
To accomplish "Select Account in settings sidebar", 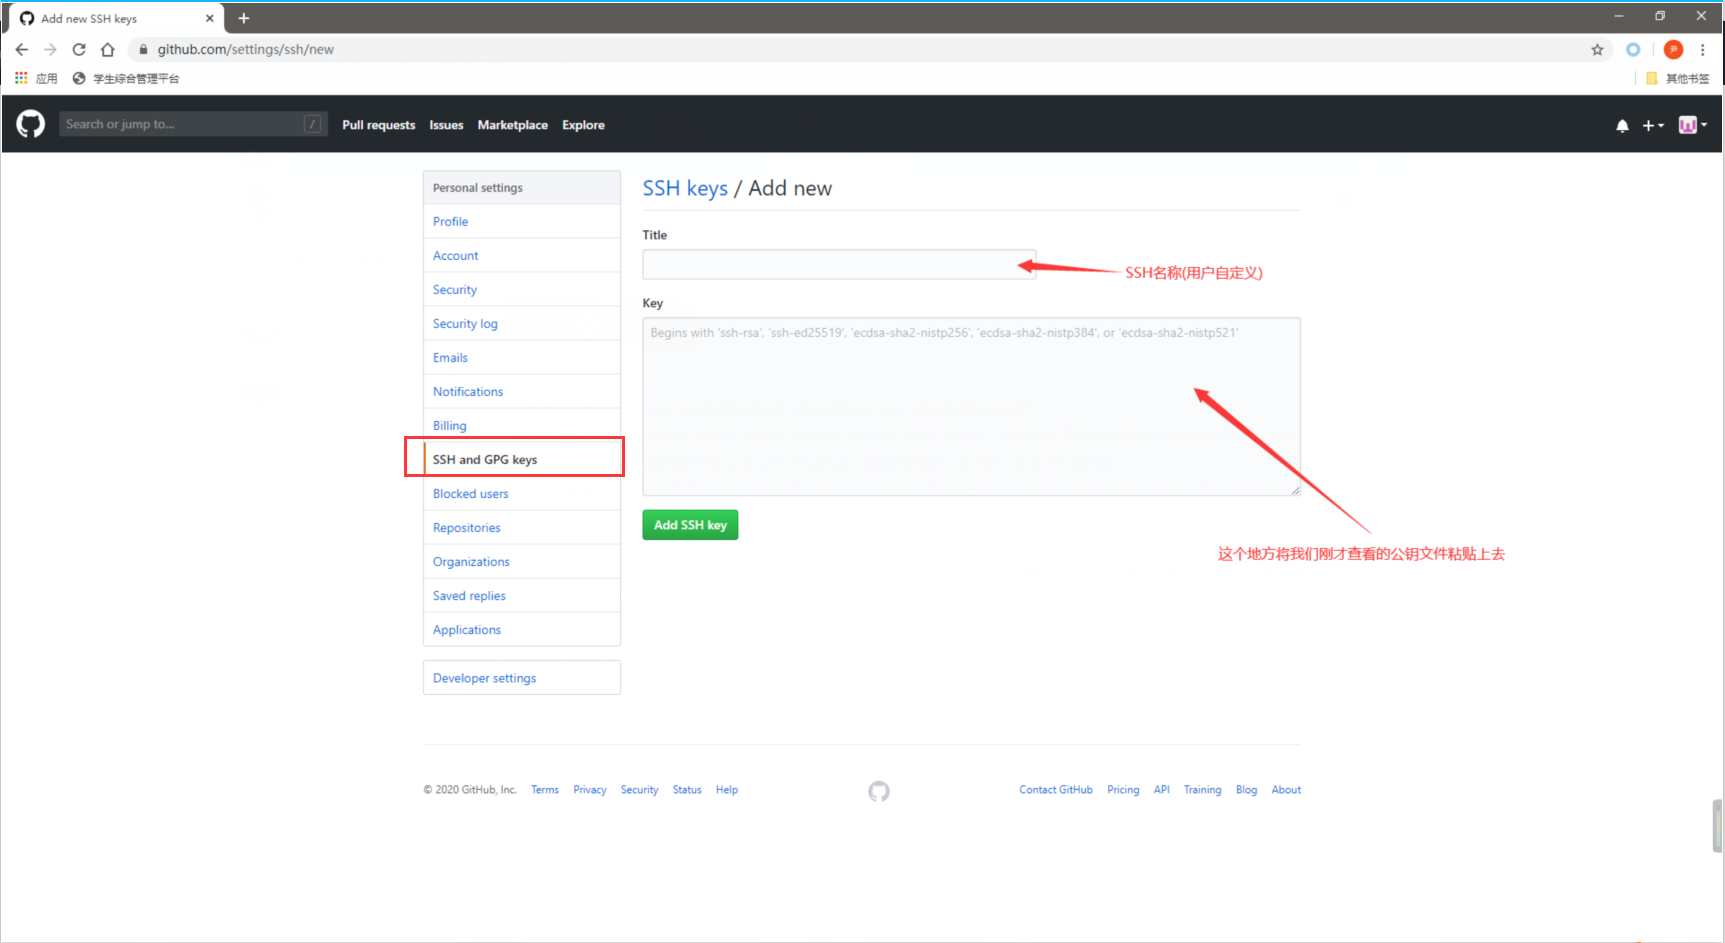I will [x=522, y=256].
